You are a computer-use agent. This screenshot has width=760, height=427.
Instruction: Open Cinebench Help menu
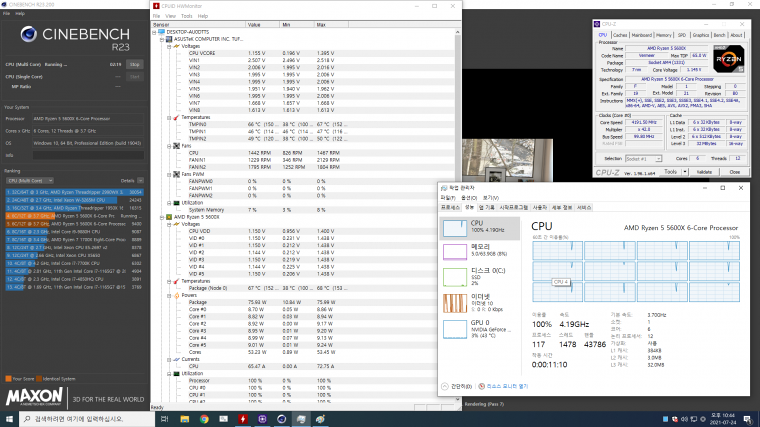pos(20,14)
